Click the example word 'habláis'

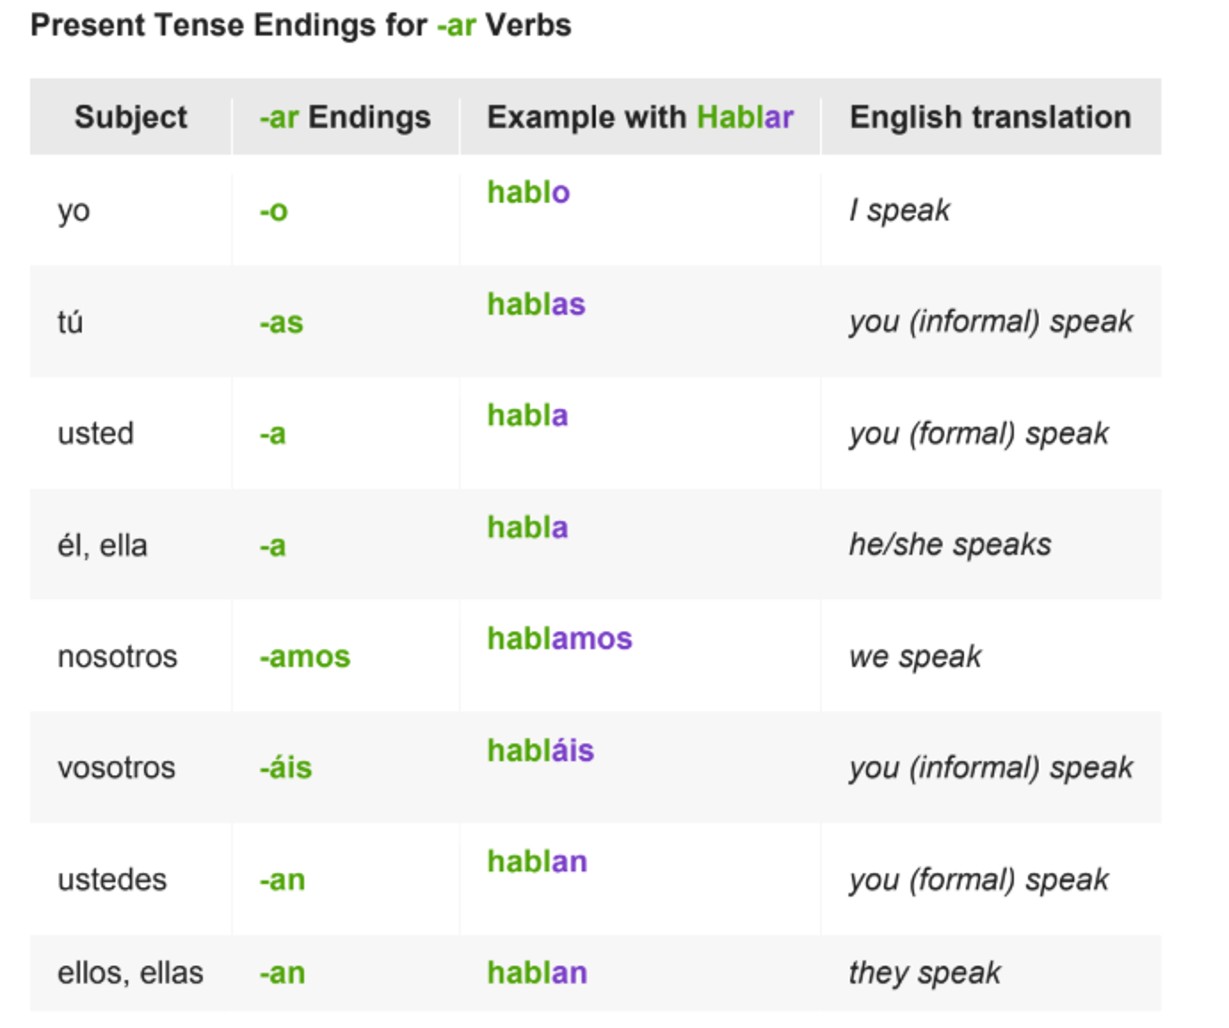coord(540,750)
